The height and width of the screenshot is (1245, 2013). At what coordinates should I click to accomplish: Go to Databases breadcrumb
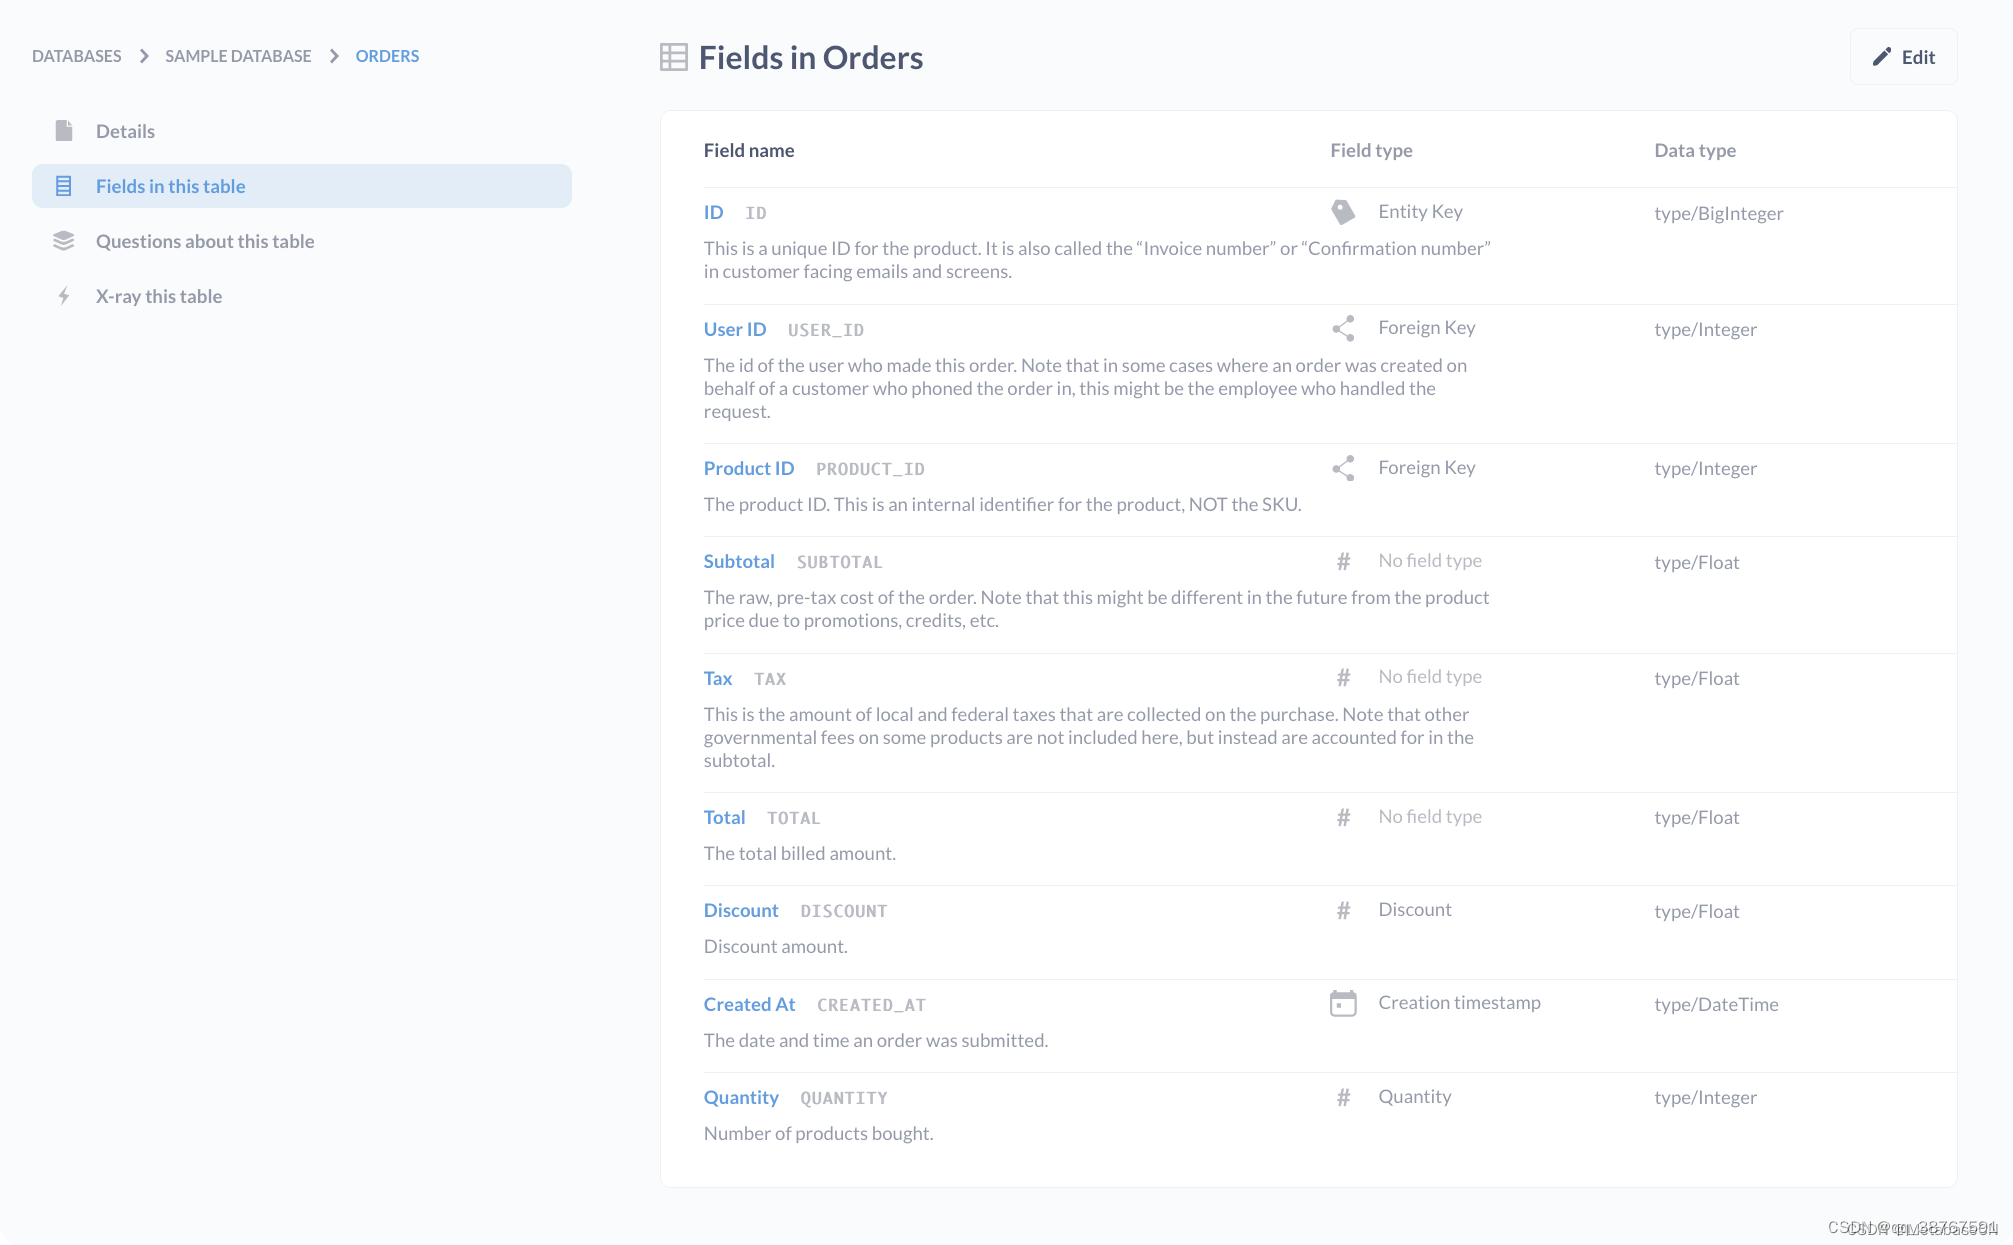(77, 56)
